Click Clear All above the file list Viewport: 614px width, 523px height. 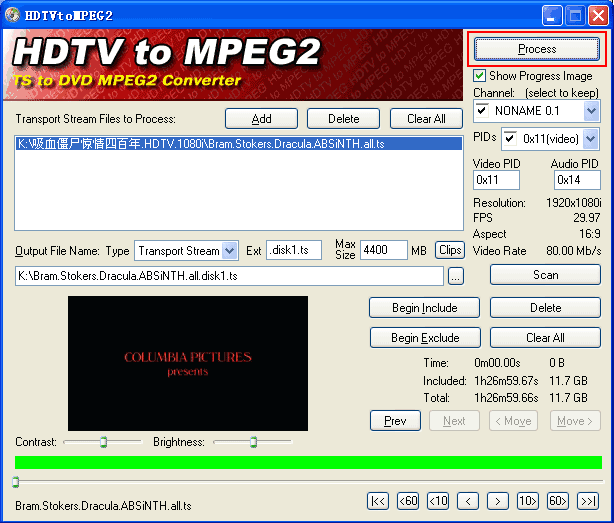(x=426, y=119)
